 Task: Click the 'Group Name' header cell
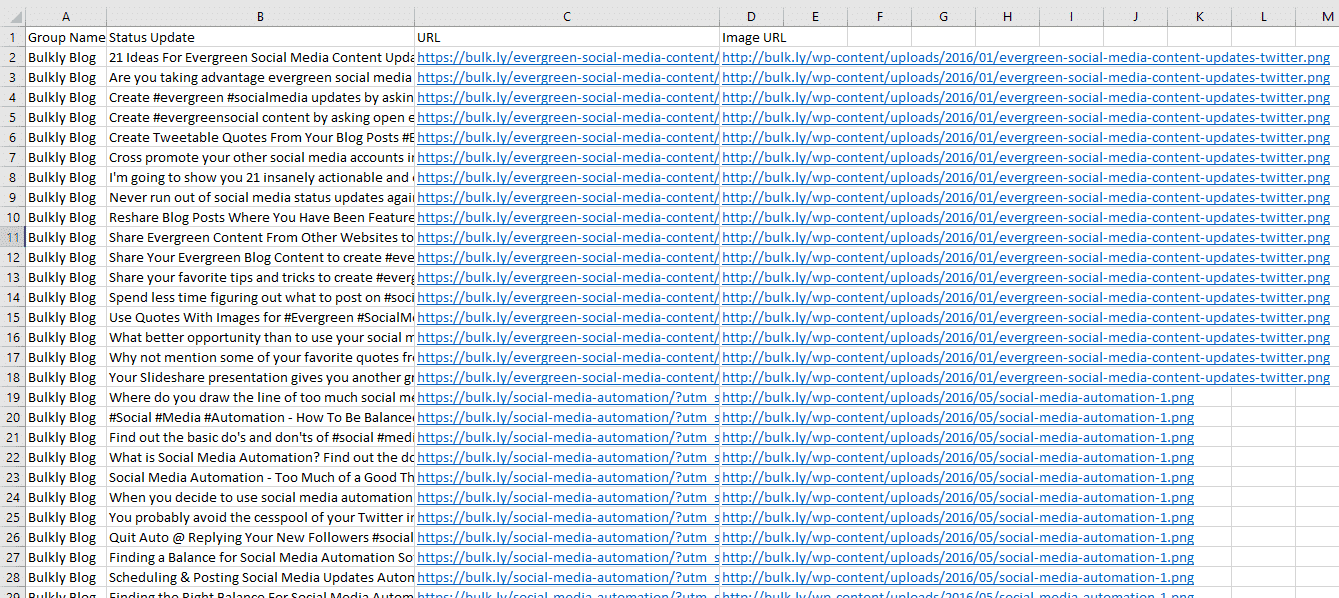click(66, 37)
